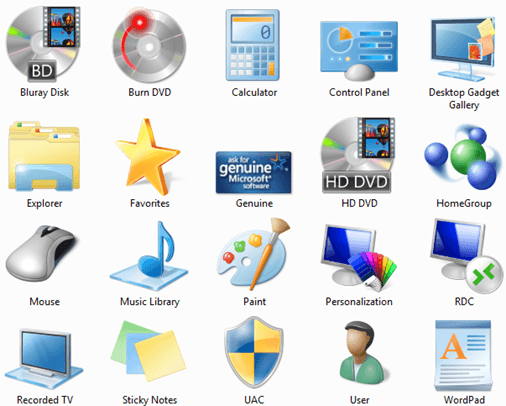Open the HomeGroup spheres icon
The height and width of the screenshot is (406, 506).
463,157
